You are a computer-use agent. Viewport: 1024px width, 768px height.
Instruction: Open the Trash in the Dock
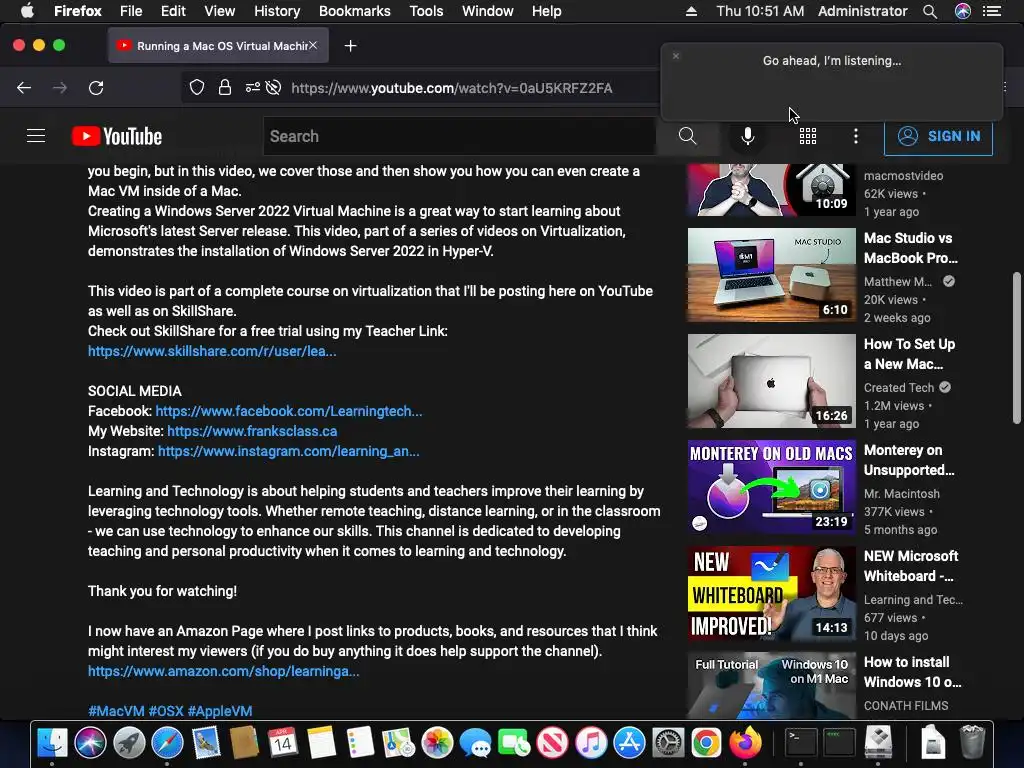pos(972,743)
